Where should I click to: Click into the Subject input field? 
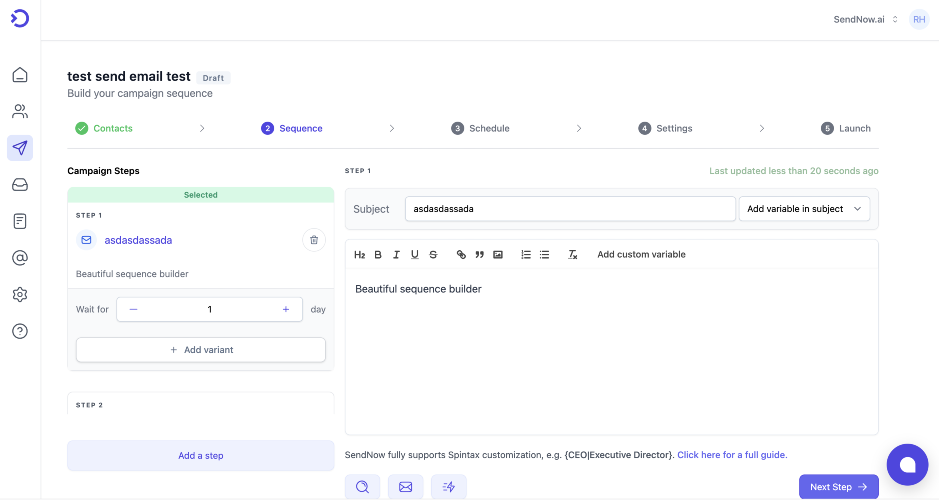(x=570, y=209)
